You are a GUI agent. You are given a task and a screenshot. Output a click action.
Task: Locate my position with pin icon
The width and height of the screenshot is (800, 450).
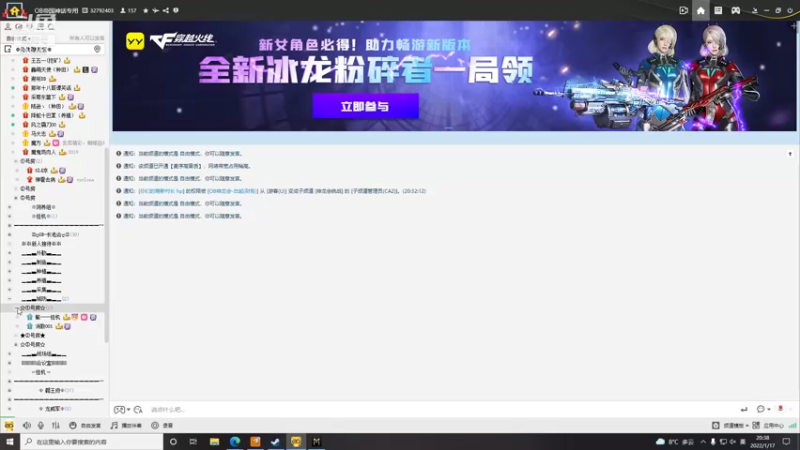pos(97,49)
